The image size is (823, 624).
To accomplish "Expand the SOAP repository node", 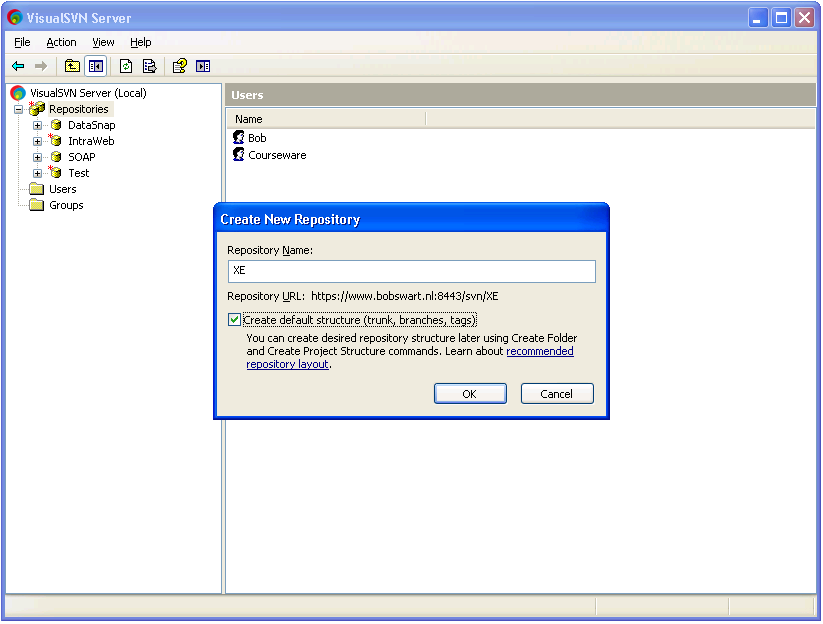I will click(x=37, y=157).
